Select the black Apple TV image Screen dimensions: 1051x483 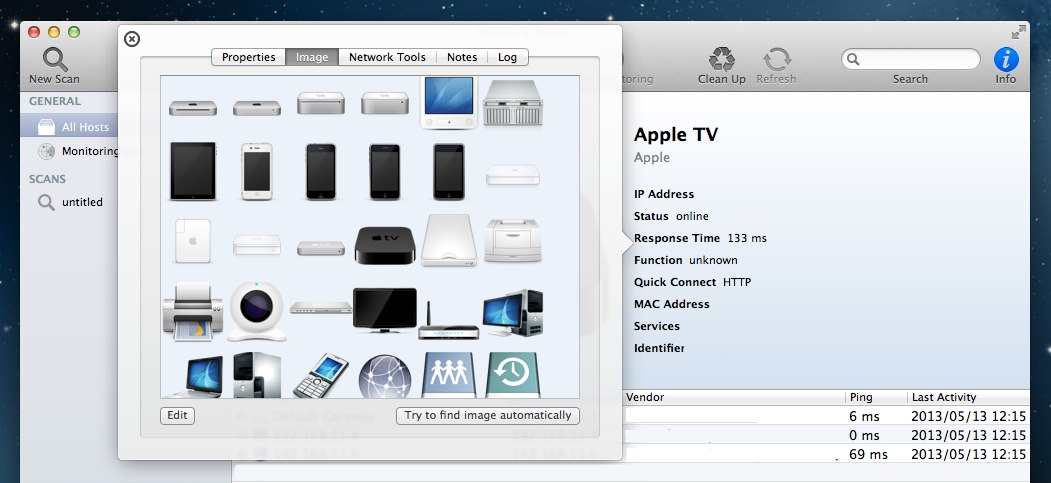pos(385,245)
